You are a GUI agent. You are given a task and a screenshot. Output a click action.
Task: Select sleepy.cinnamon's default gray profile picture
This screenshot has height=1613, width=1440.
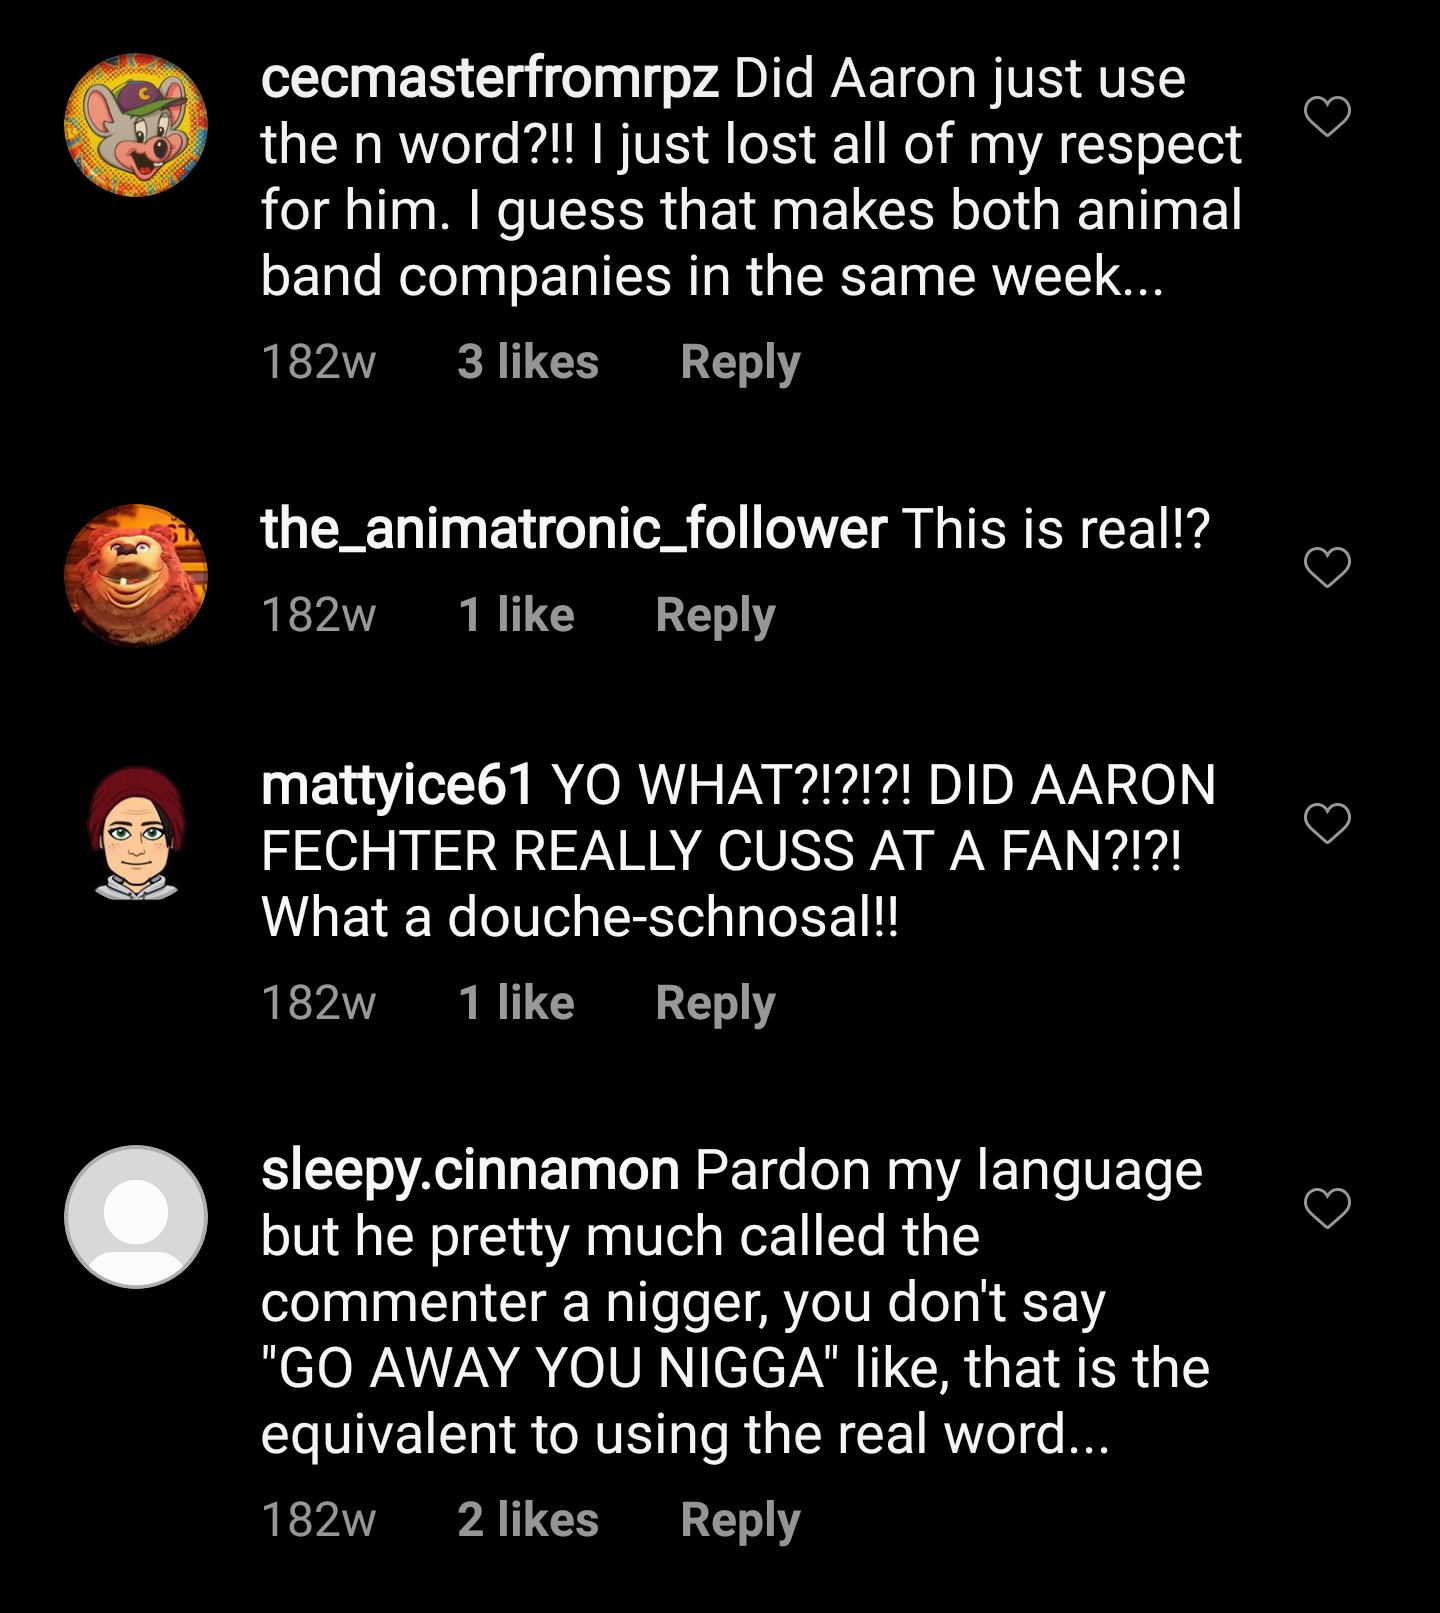[x=136, y=1217]
